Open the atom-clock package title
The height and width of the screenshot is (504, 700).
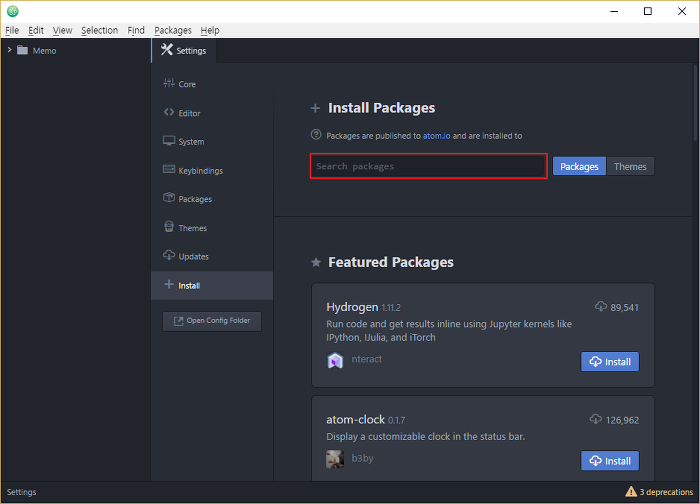(x=355, y=420)
